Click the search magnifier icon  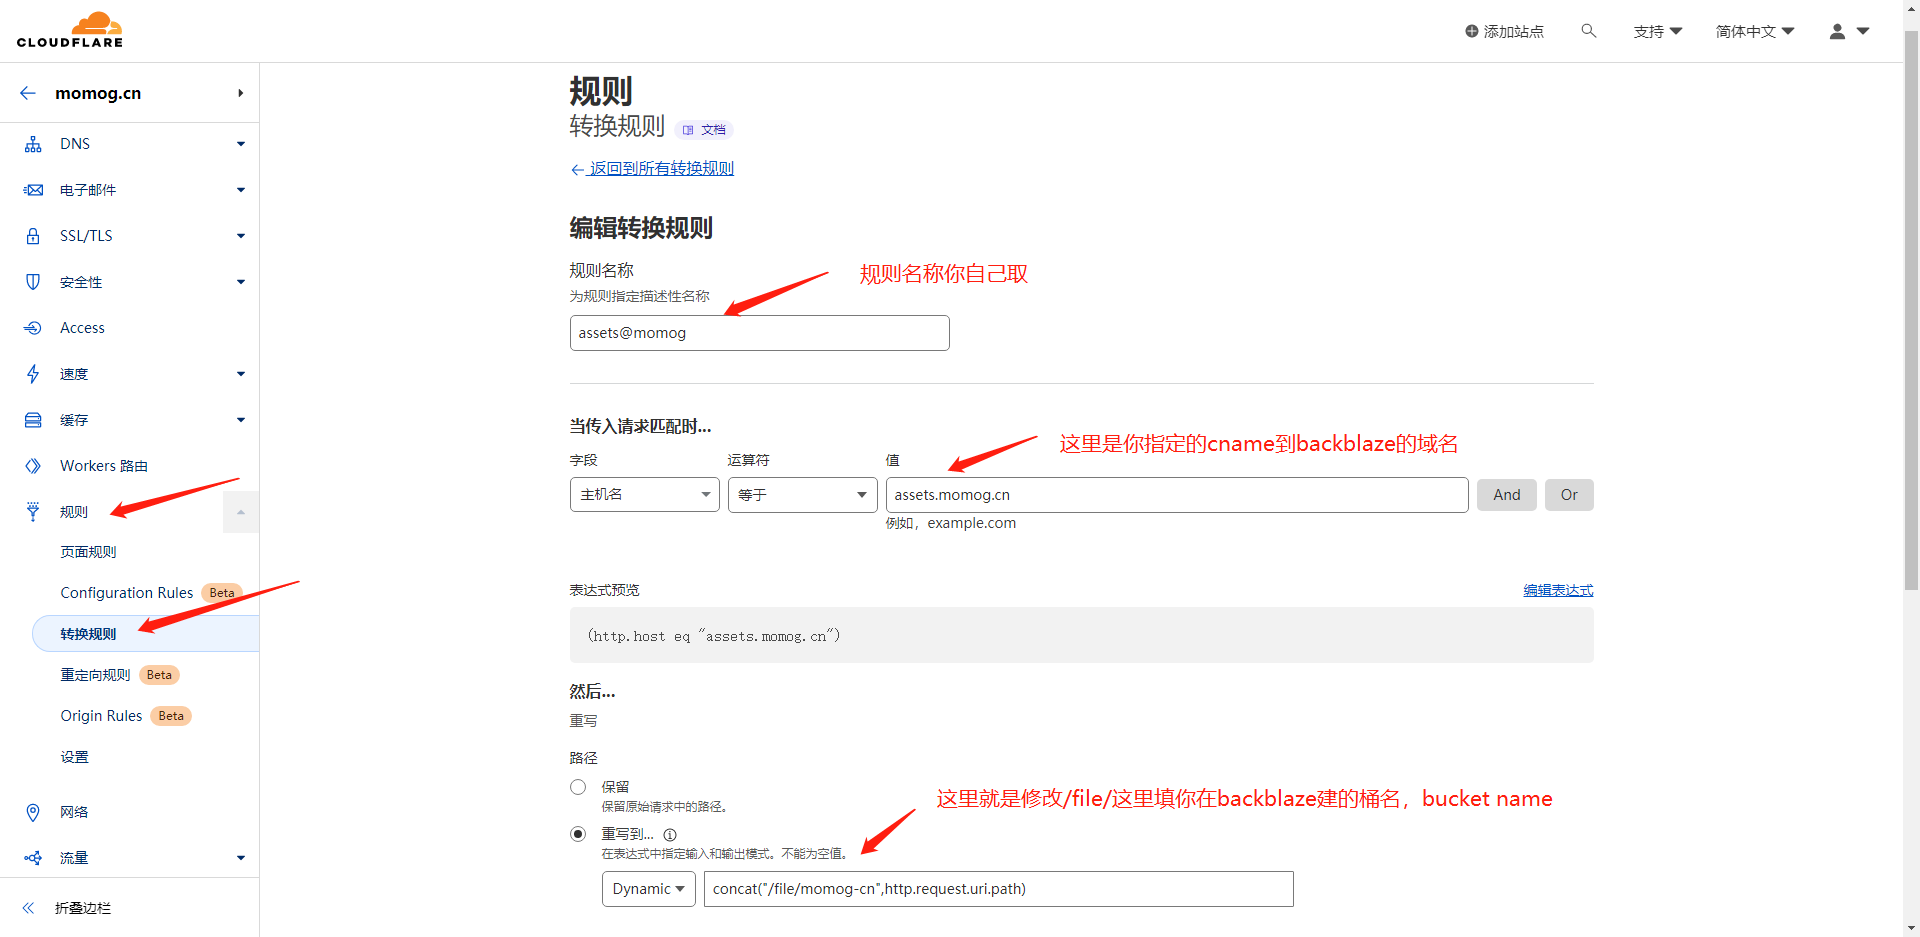click(1588, 31)
